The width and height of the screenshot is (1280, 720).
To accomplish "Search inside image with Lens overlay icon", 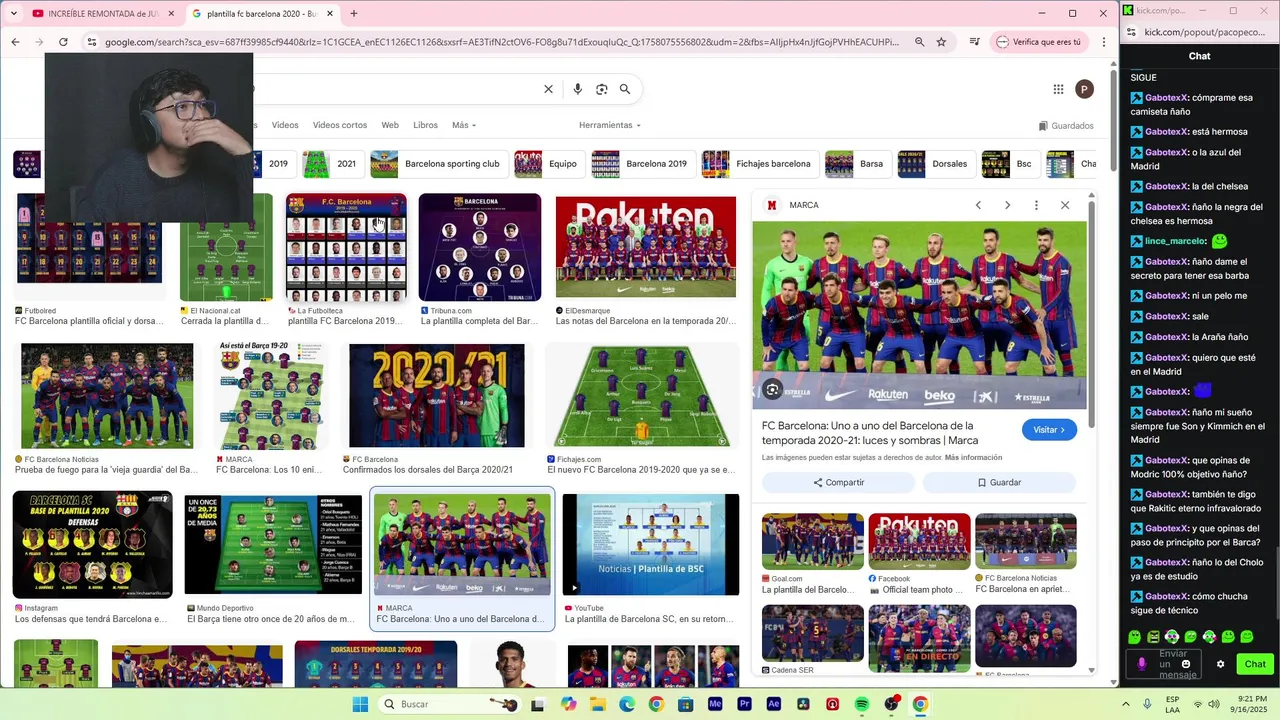I will coord(772,390).
